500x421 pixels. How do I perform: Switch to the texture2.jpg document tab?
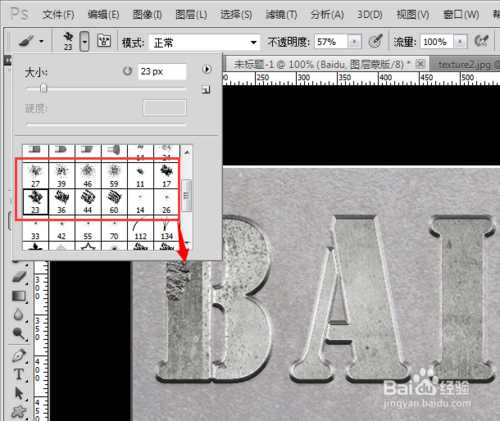coord(465,64)
